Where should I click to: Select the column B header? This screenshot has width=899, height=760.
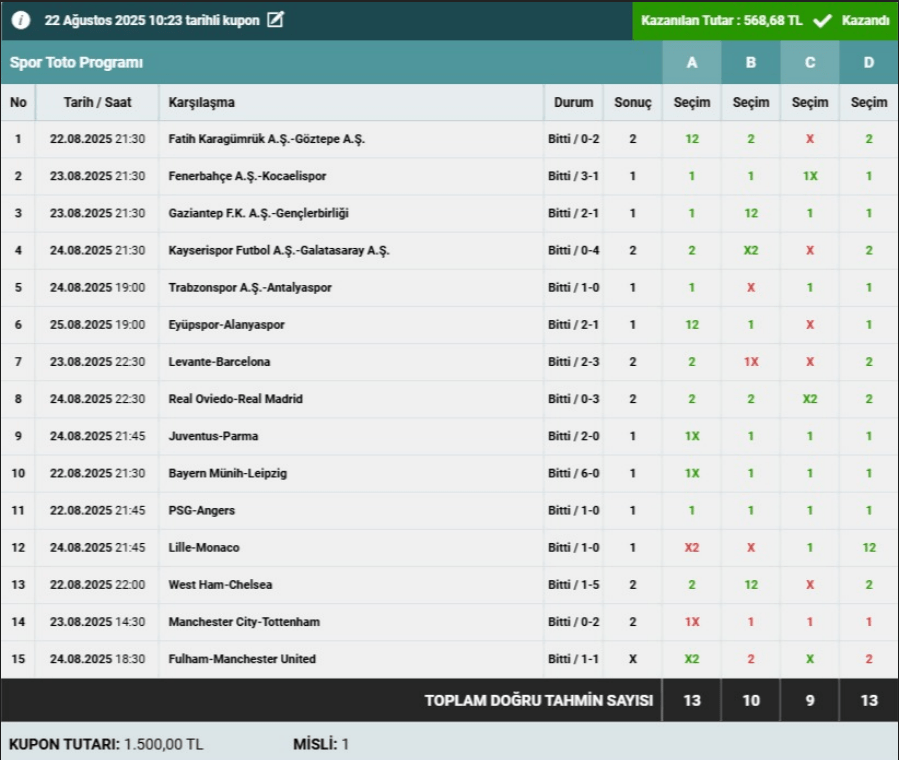751,63
